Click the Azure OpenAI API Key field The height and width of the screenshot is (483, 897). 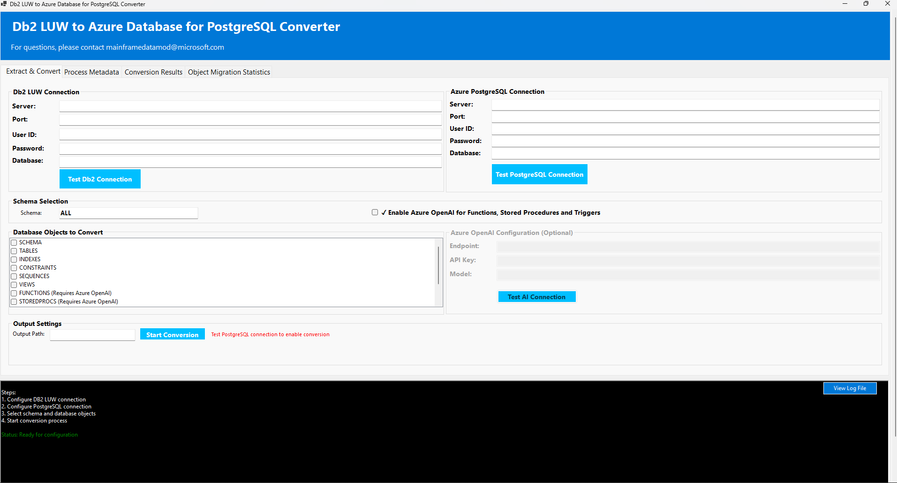click(x=688, y=261)
